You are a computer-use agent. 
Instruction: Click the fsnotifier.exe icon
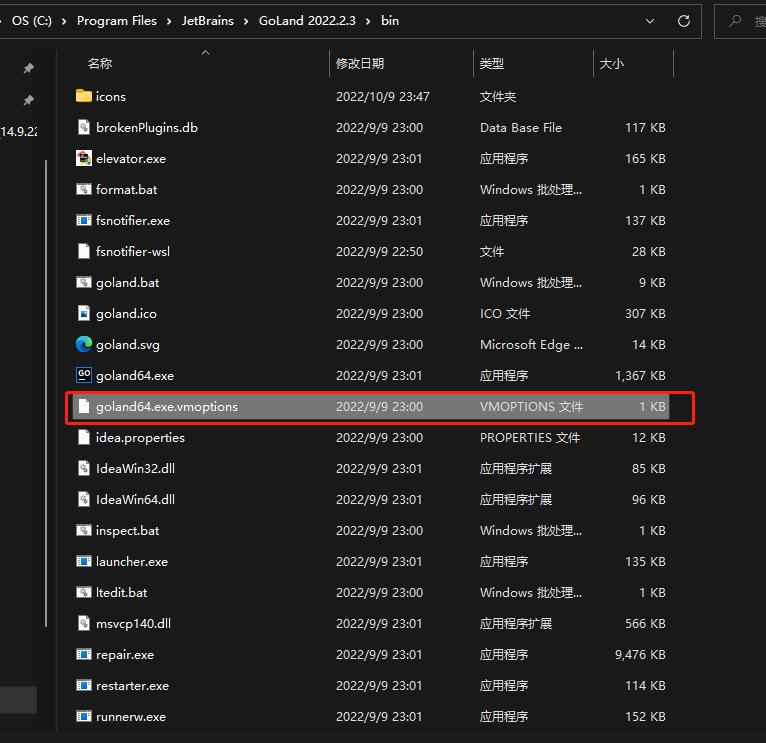pos(84,220)
